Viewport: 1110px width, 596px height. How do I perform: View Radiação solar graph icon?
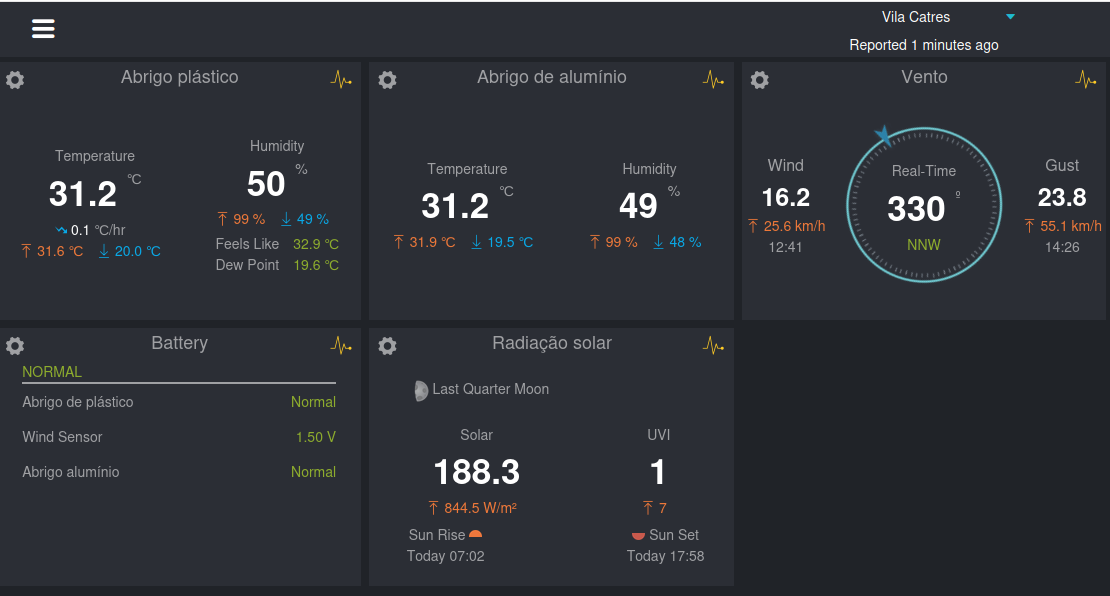point(714,345)
